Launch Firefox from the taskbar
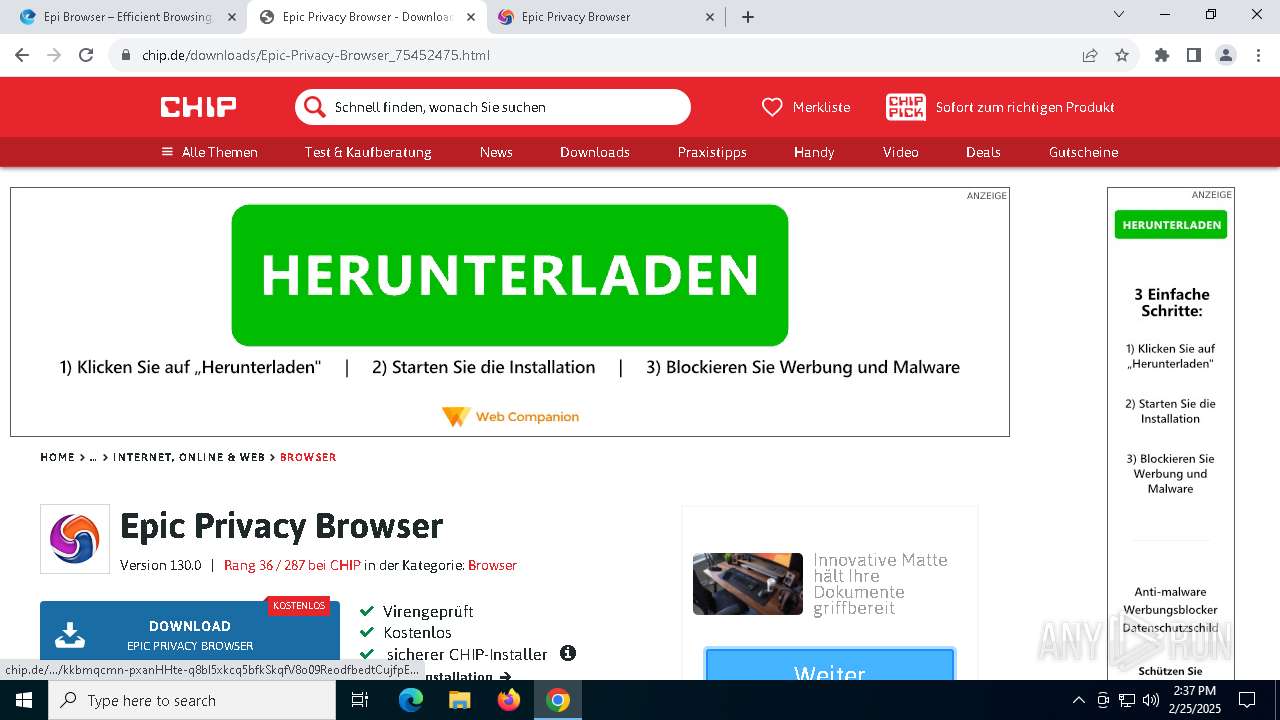 pyautogui.click(x=509, y=700)
